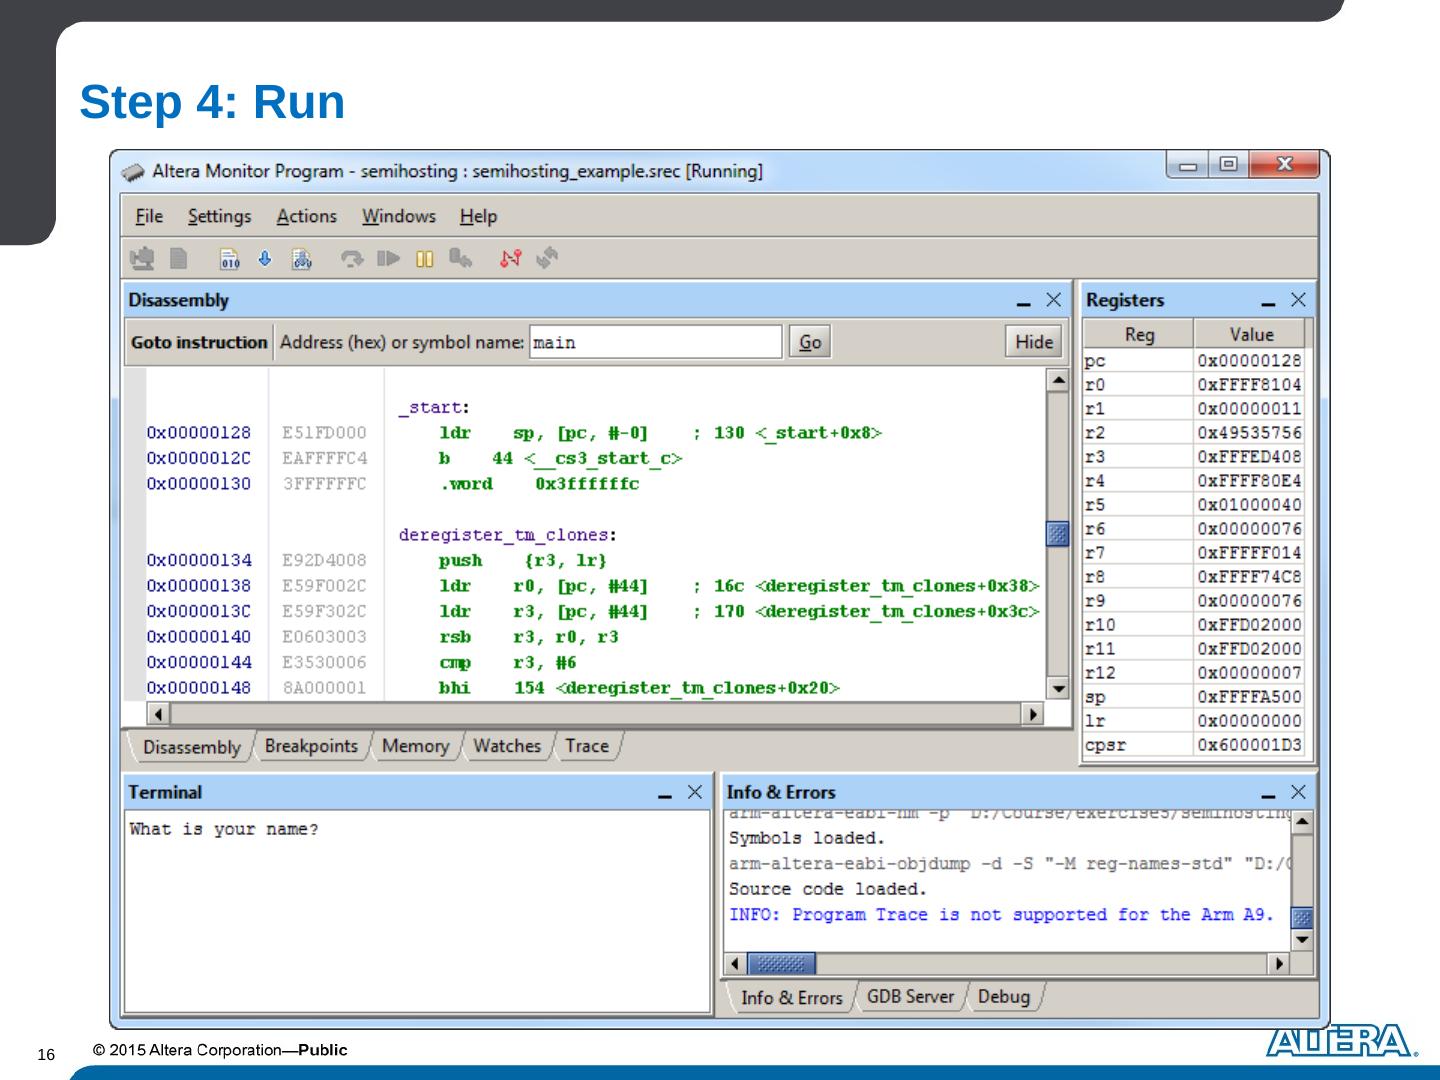Open the GDB Server tab

click(910, 997)
